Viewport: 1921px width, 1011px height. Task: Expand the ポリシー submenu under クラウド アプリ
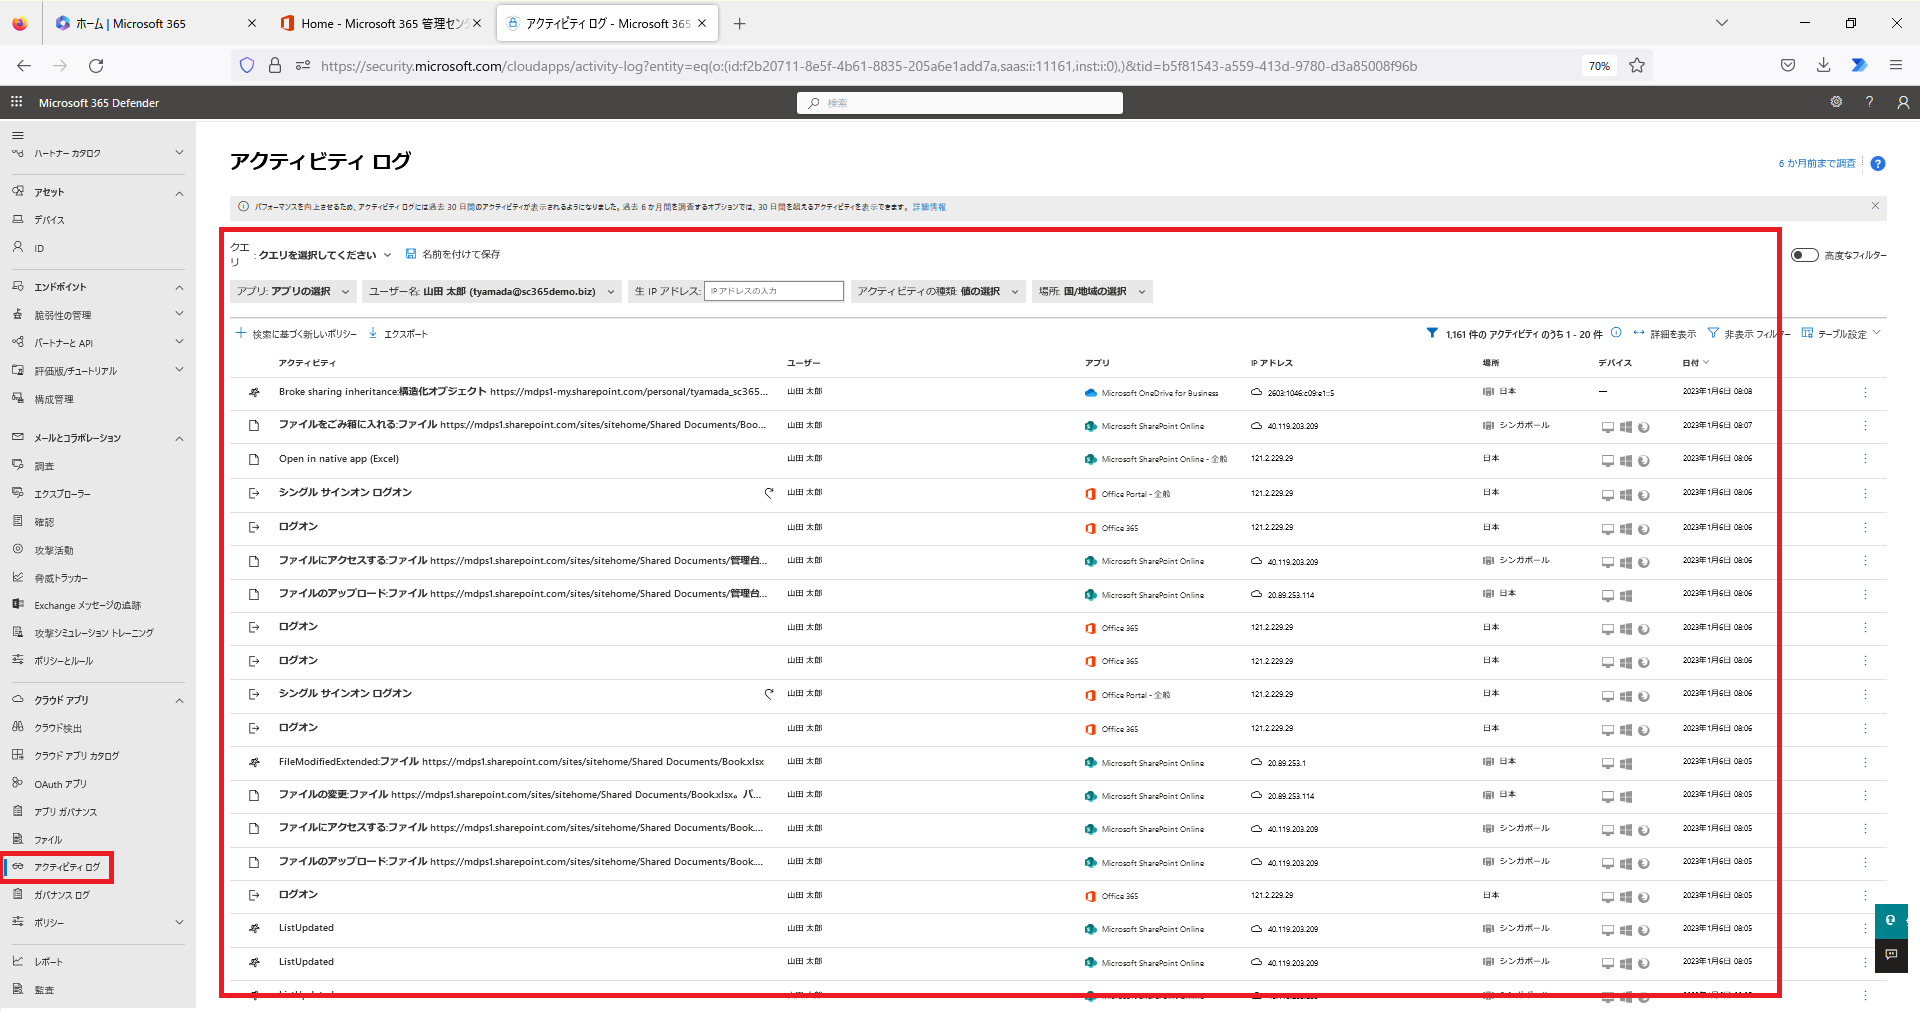coord(179,922)
